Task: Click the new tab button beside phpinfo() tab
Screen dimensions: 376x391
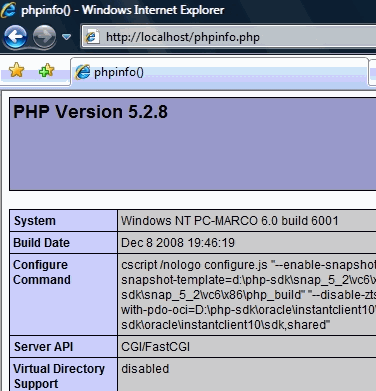Action: click(373, 73)
